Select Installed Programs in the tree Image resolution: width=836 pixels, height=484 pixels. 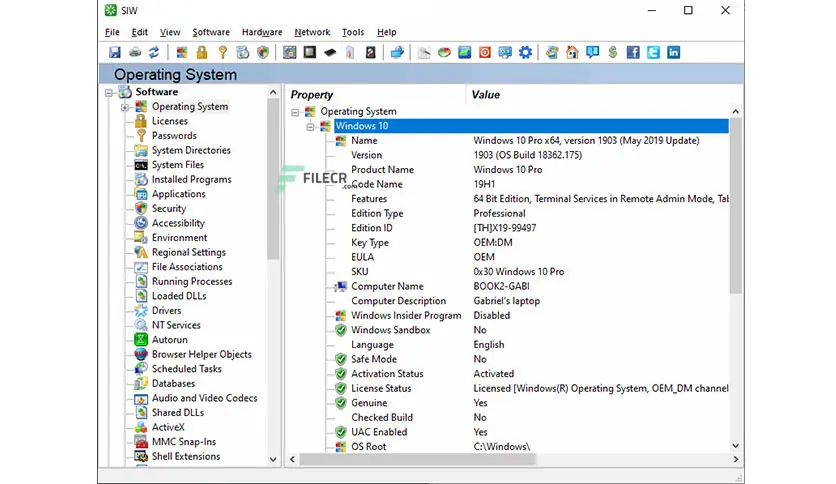coord(191,180)
